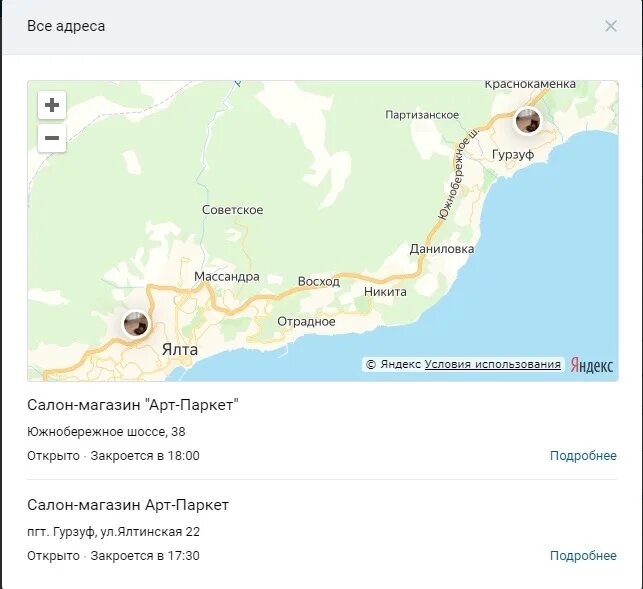Click the map marker near Гурзуф
The width and height of the screenshot is (643, 589).
click(x=527, y=121)
